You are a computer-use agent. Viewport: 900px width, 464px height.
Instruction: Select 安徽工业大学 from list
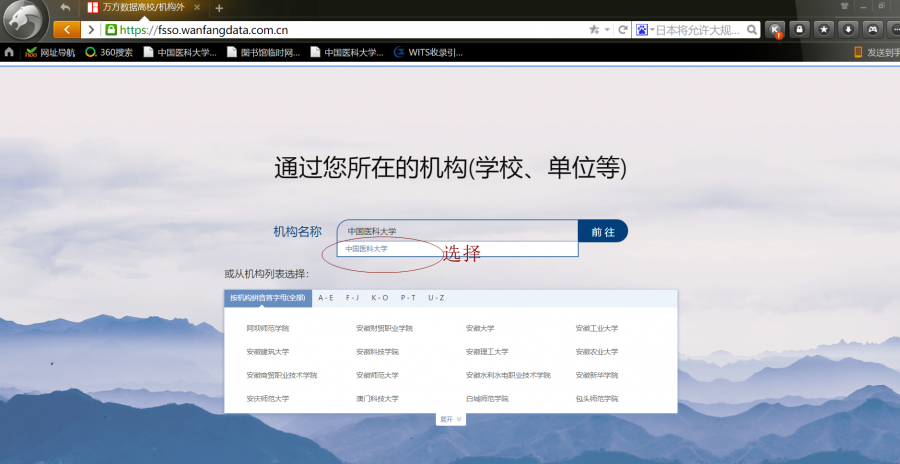(597, 328)
